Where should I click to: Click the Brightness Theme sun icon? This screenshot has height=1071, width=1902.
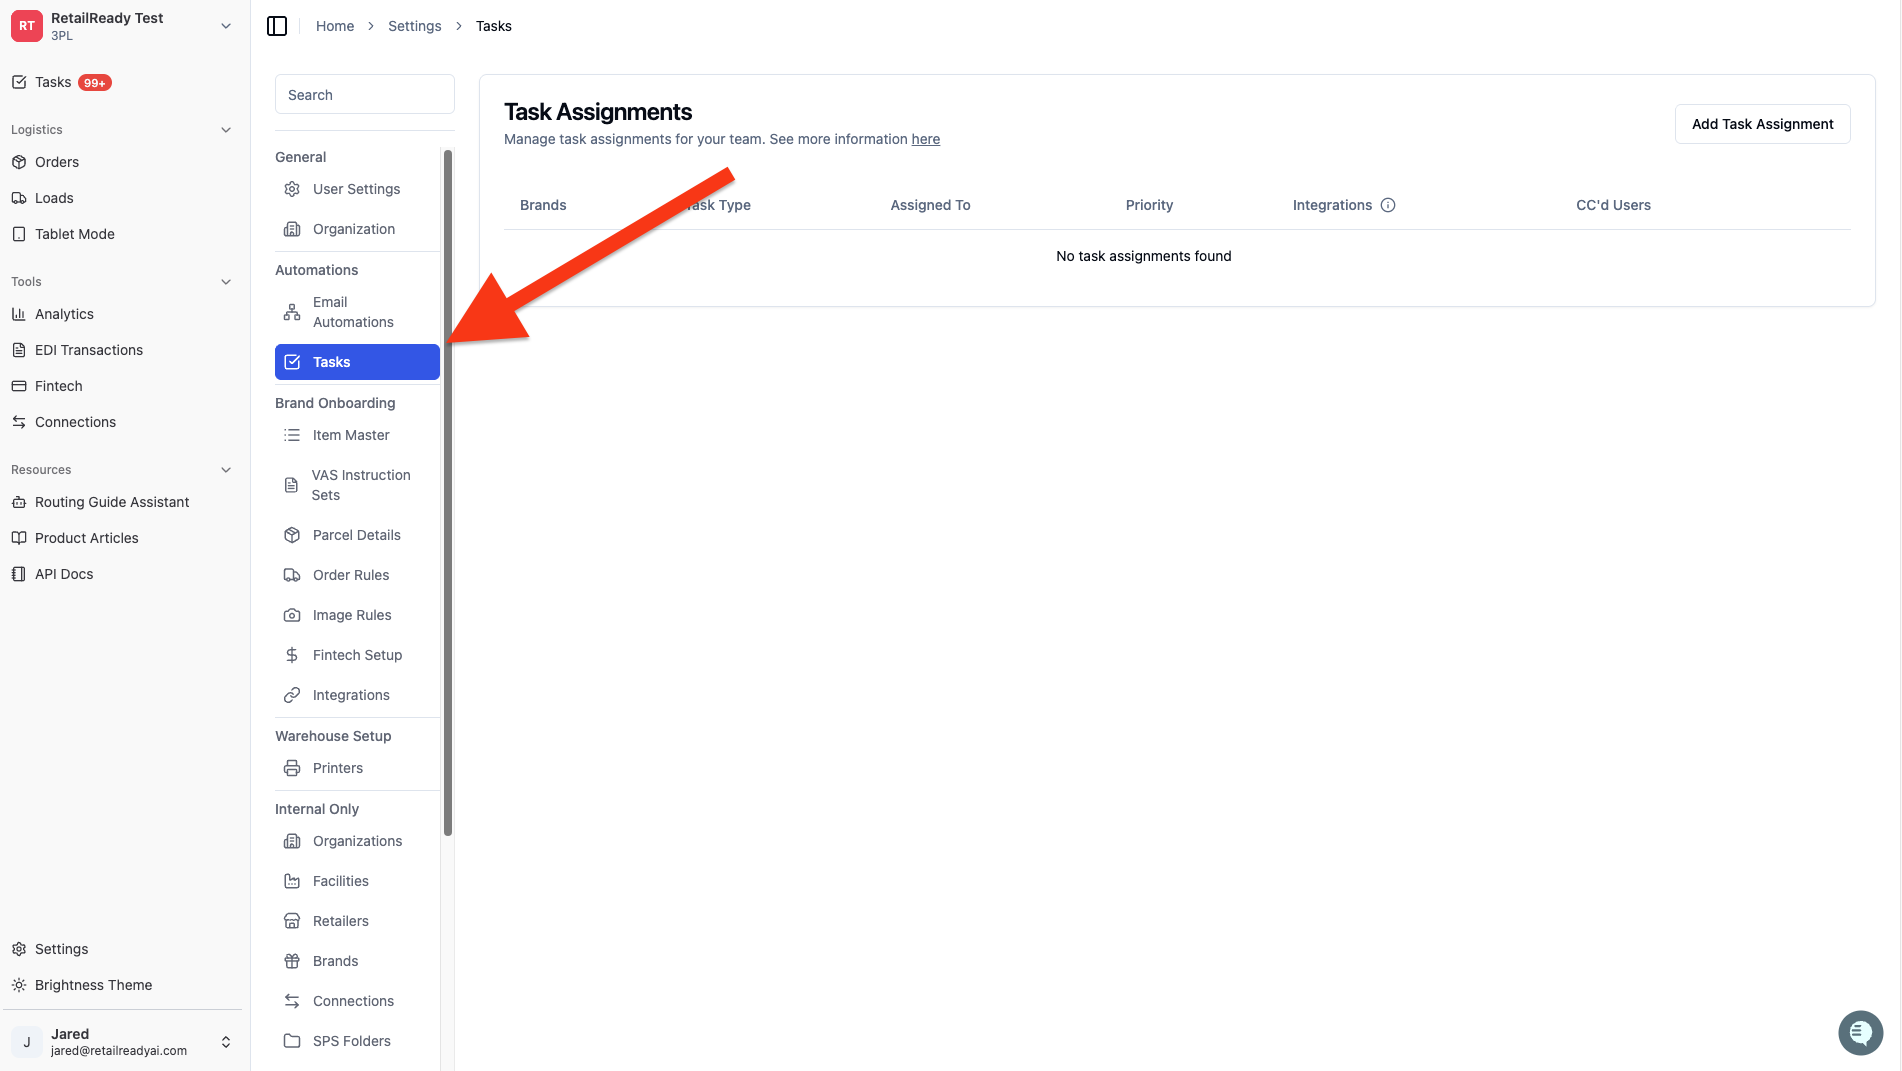point(19,985)
